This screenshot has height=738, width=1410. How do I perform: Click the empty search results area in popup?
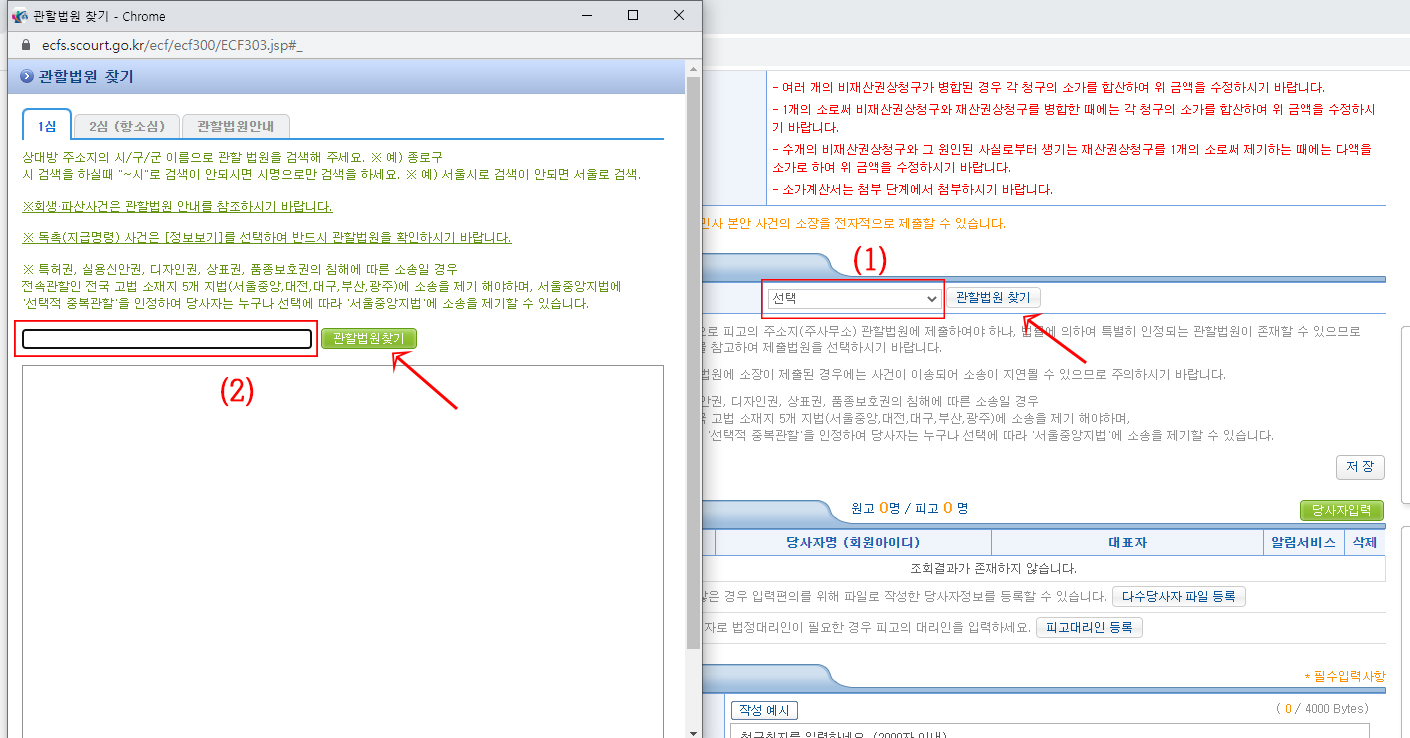pos(343,551)
